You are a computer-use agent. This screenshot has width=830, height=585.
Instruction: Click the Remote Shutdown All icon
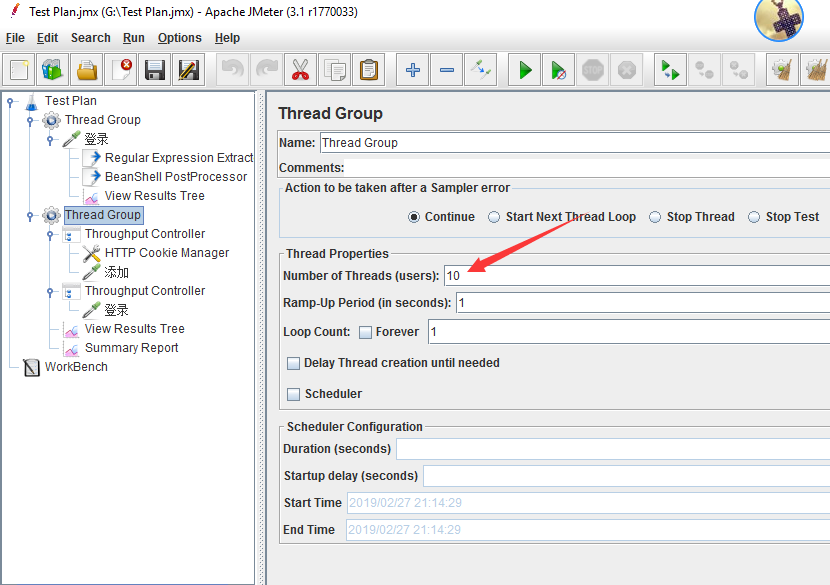point(738,70)
